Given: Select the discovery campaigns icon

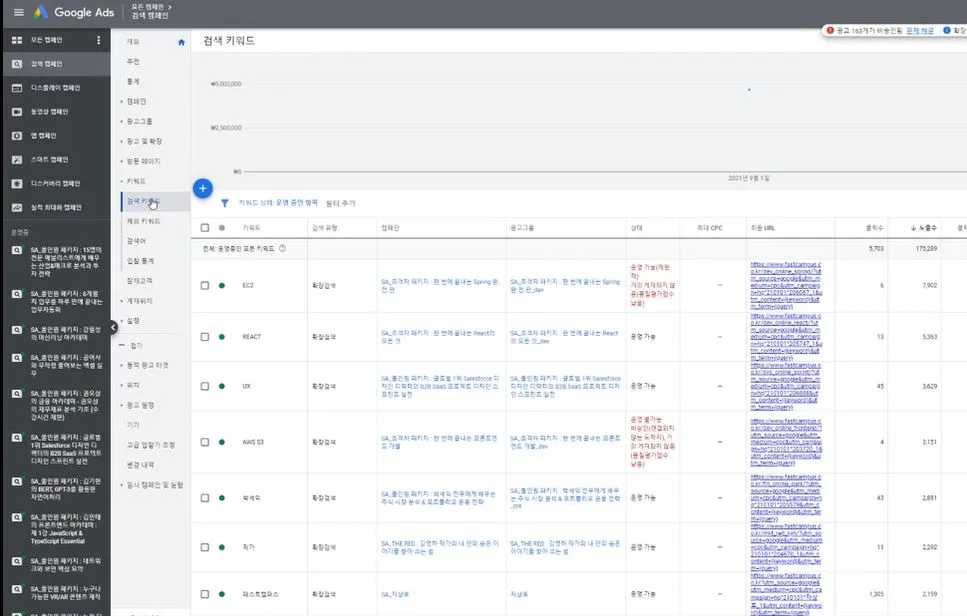Looking at the screenshot, I should 17,184.
